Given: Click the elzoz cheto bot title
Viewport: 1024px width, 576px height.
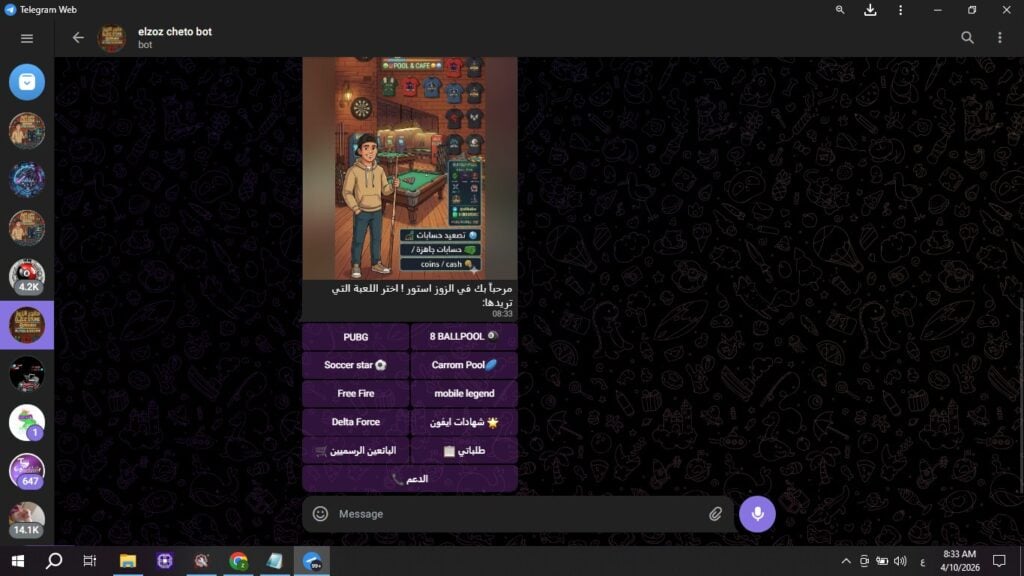Looking at the screenshot, I should 175,31.
